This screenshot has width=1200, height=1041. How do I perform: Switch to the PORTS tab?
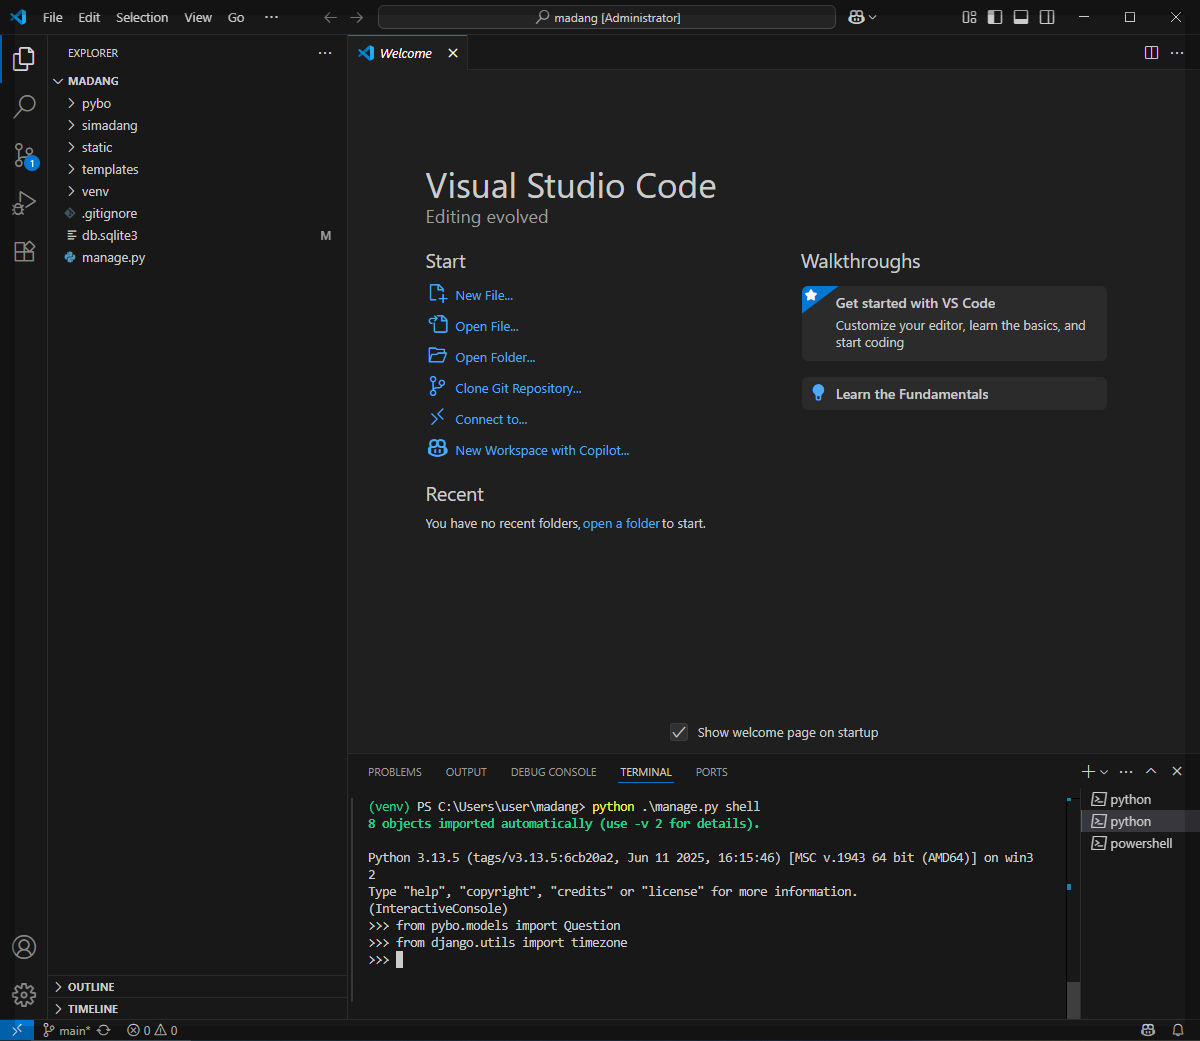(x=712, y=772)
